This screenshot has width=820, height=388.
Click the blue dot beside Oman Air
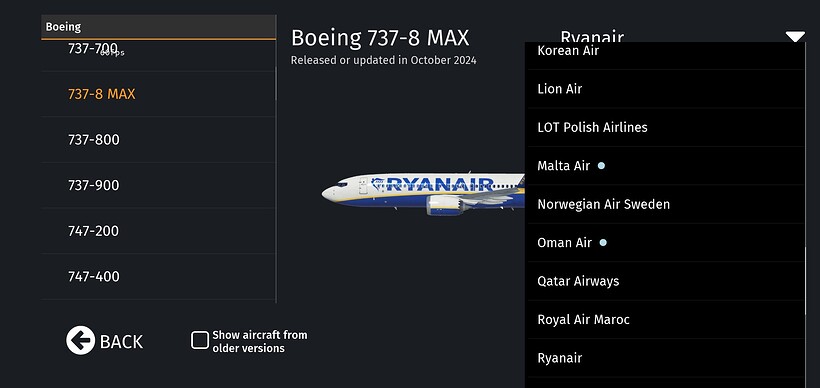[603, 243]
